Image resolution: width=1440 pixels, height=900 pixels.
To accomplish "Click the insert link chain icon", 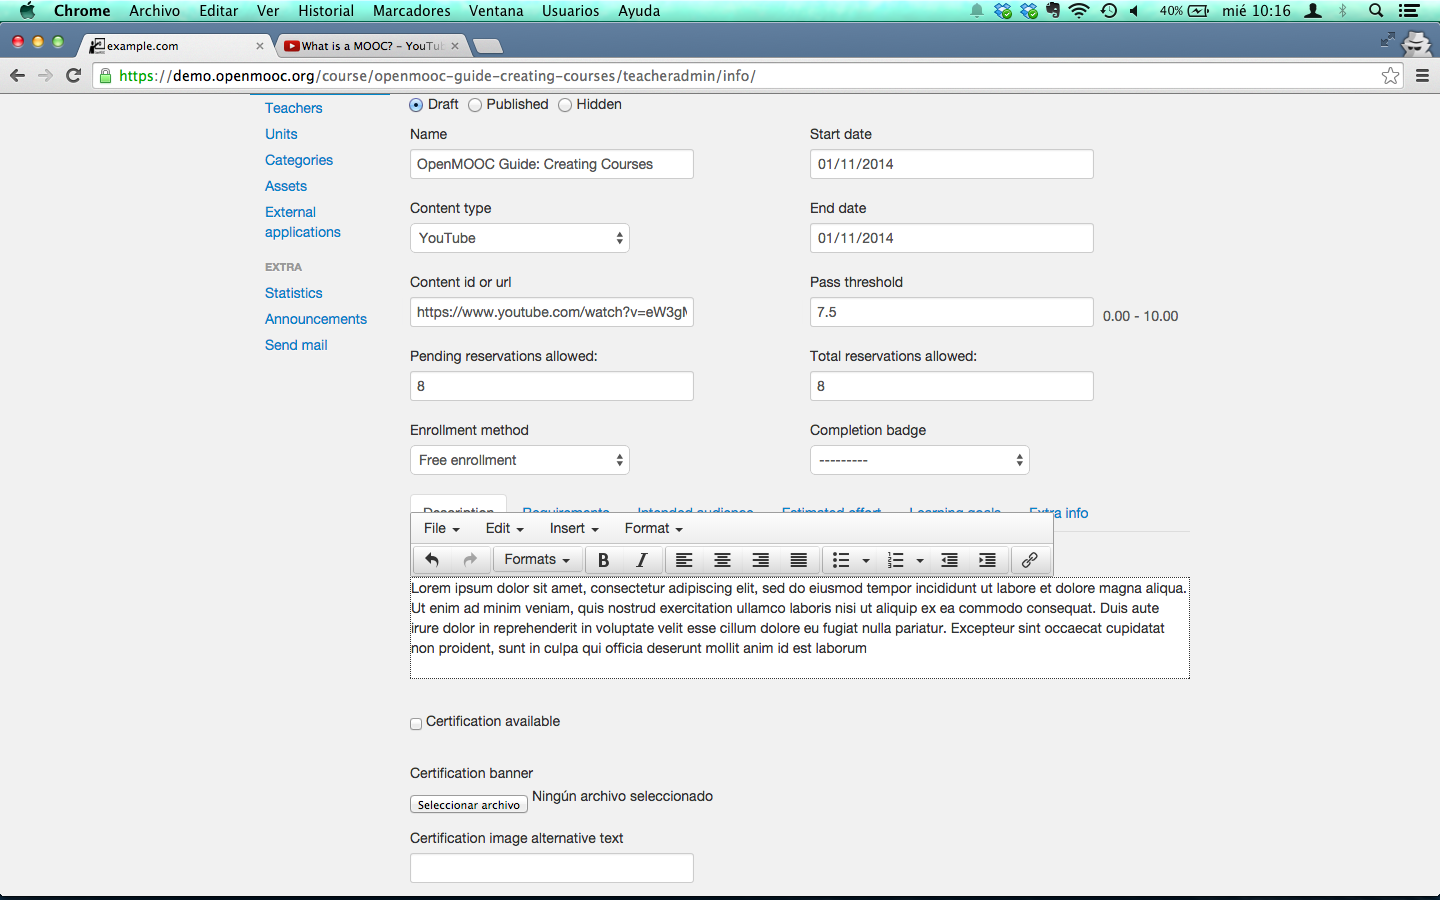I will (x=1029, y=560).
